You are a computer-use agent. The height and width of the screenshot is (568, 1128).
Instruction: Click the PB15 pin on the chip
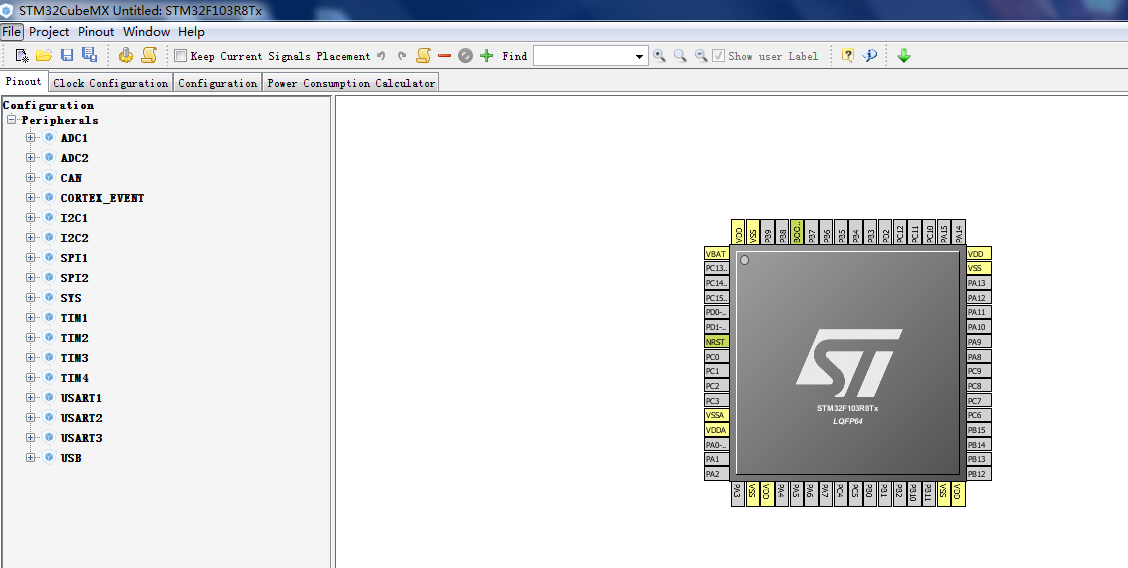coord(979,430)
